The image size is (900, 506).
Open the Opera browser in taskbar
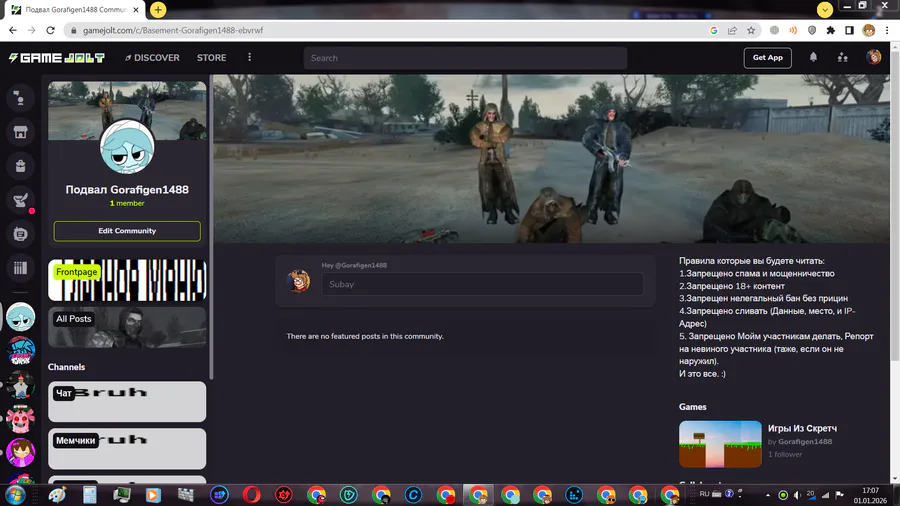[251, 495]
